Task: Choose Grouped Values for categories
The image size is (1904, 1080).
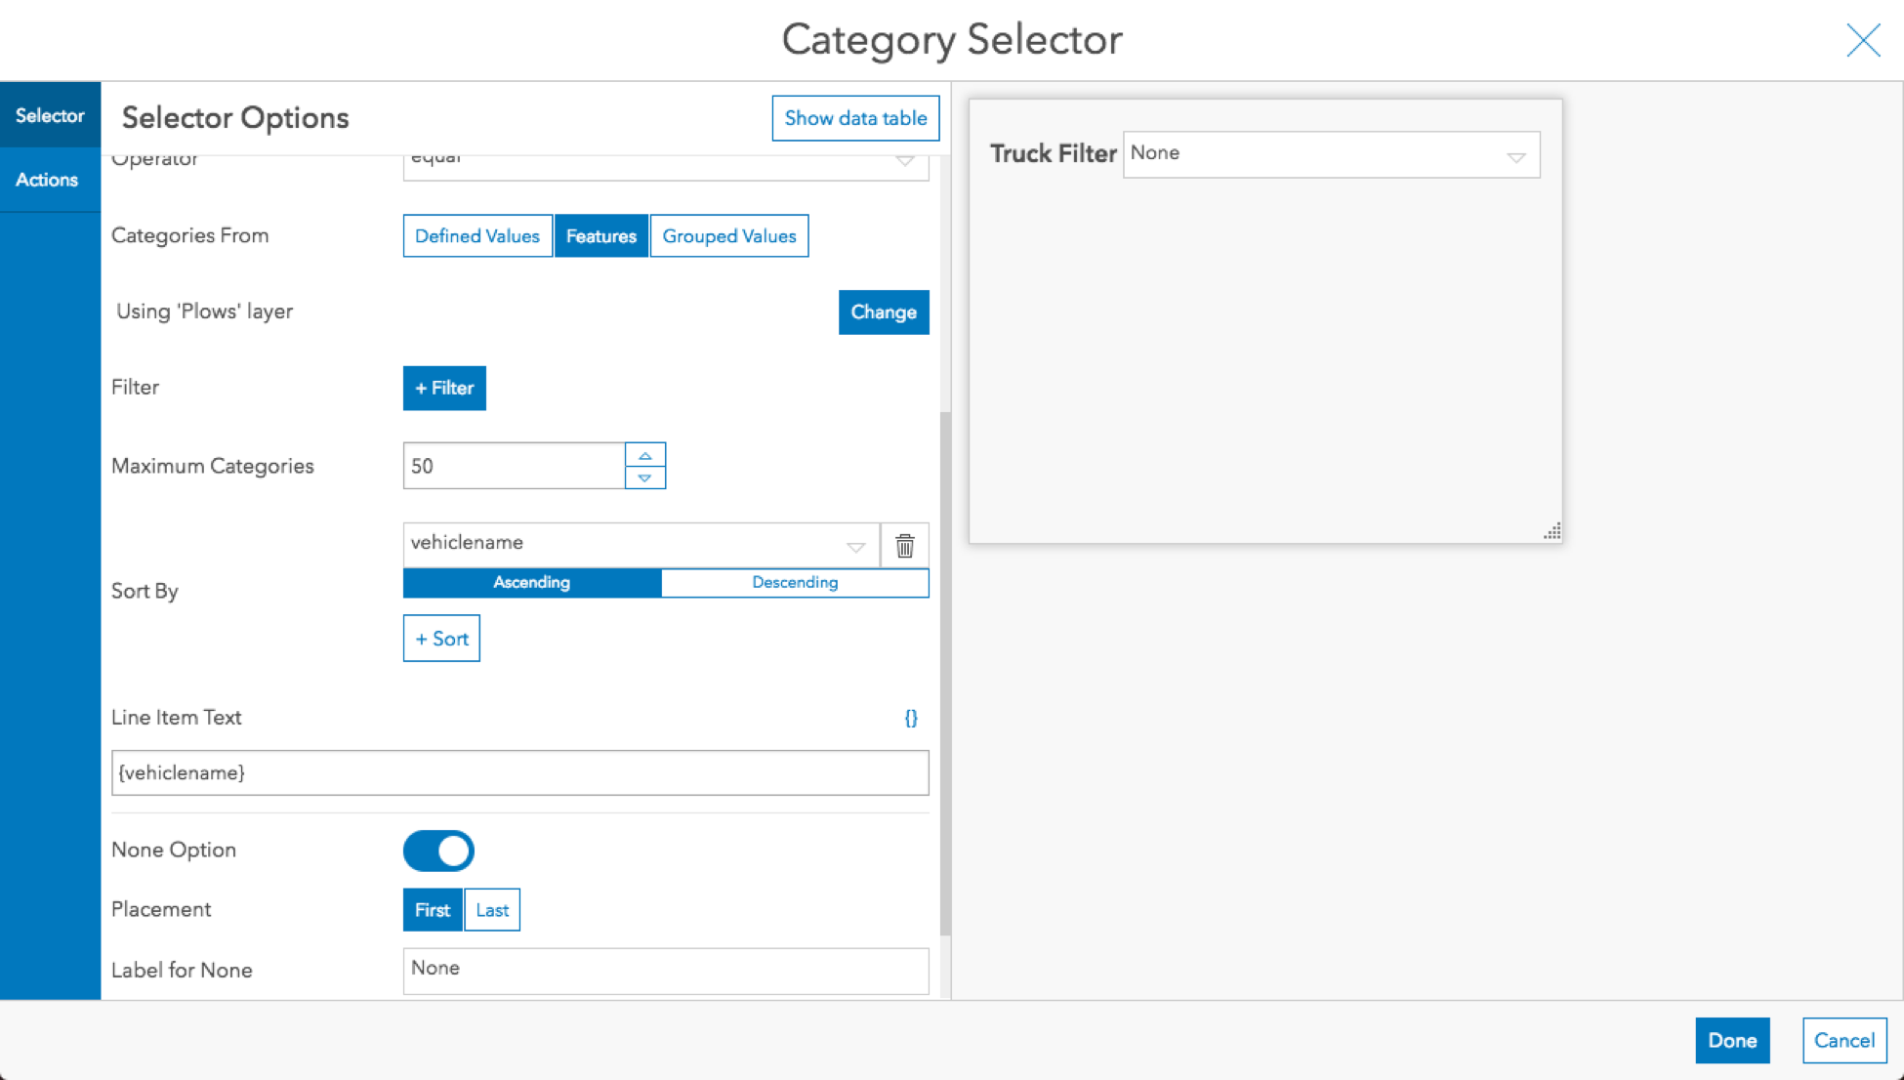Action: (729, 236)
